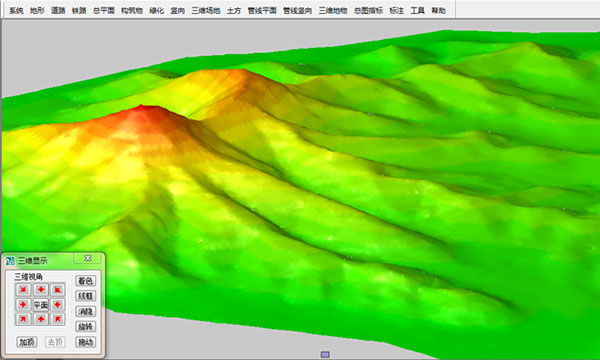The image size is (600, 360).
Task: Click the top-right diagonal view arrow
Action: 58,290
